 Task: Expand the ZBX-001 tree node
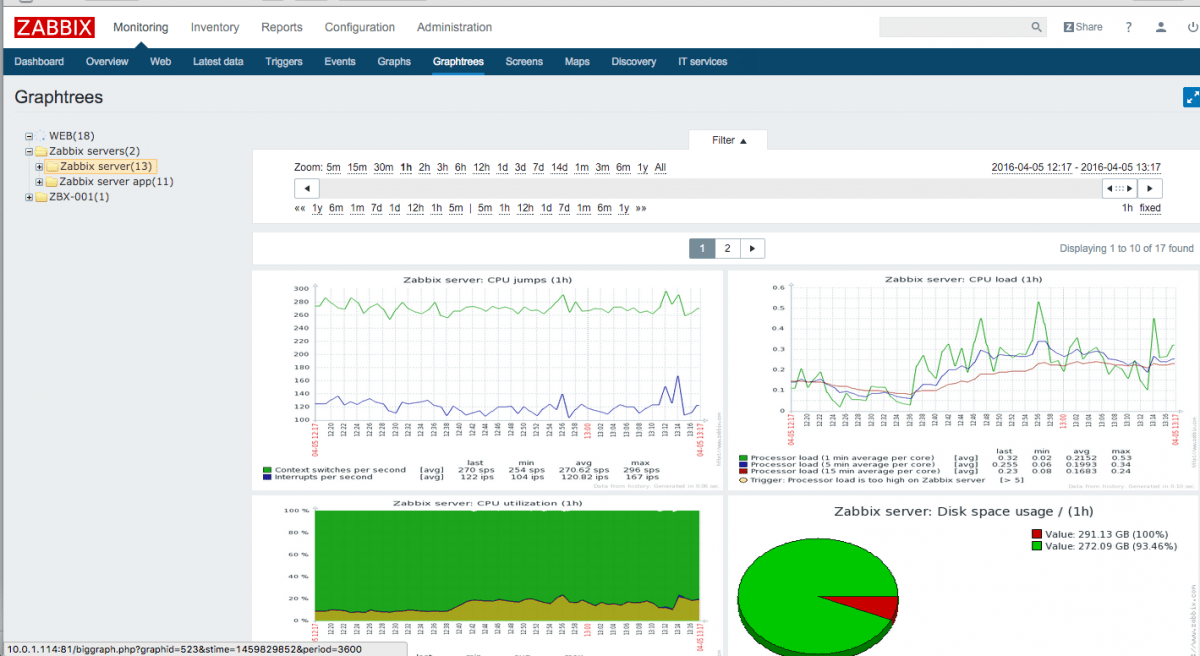[30, 196]
